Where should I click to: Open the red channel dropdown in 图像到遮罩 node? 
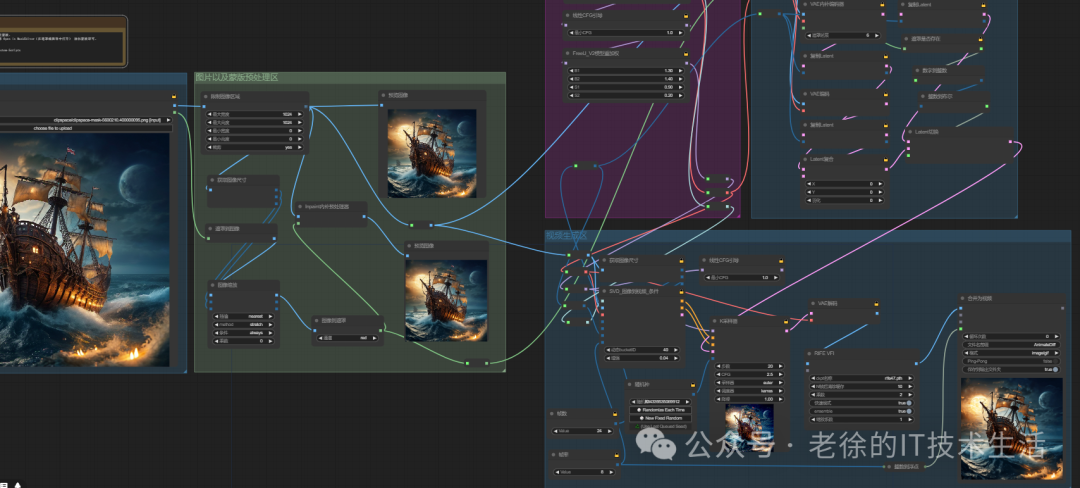tap(347, 338)
